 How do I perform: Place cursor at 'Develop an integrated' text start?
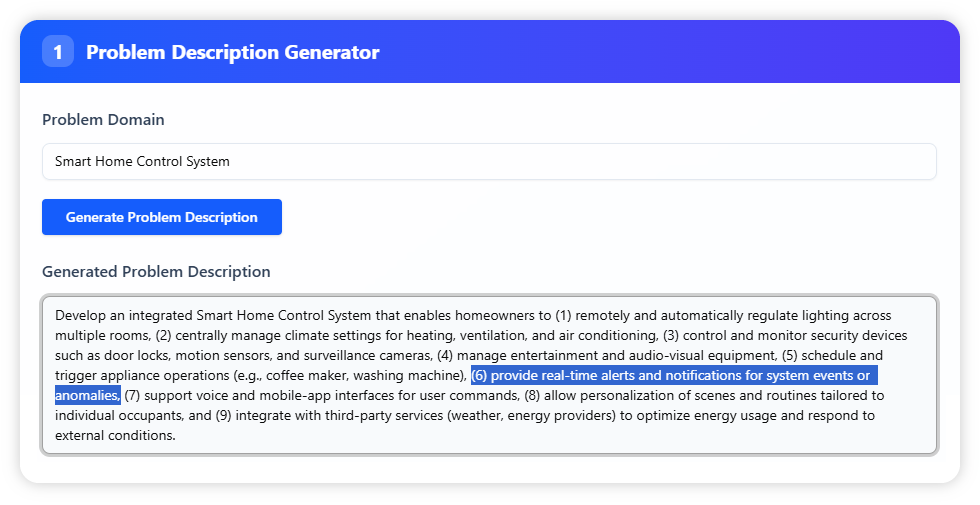(x=57, y=315)
